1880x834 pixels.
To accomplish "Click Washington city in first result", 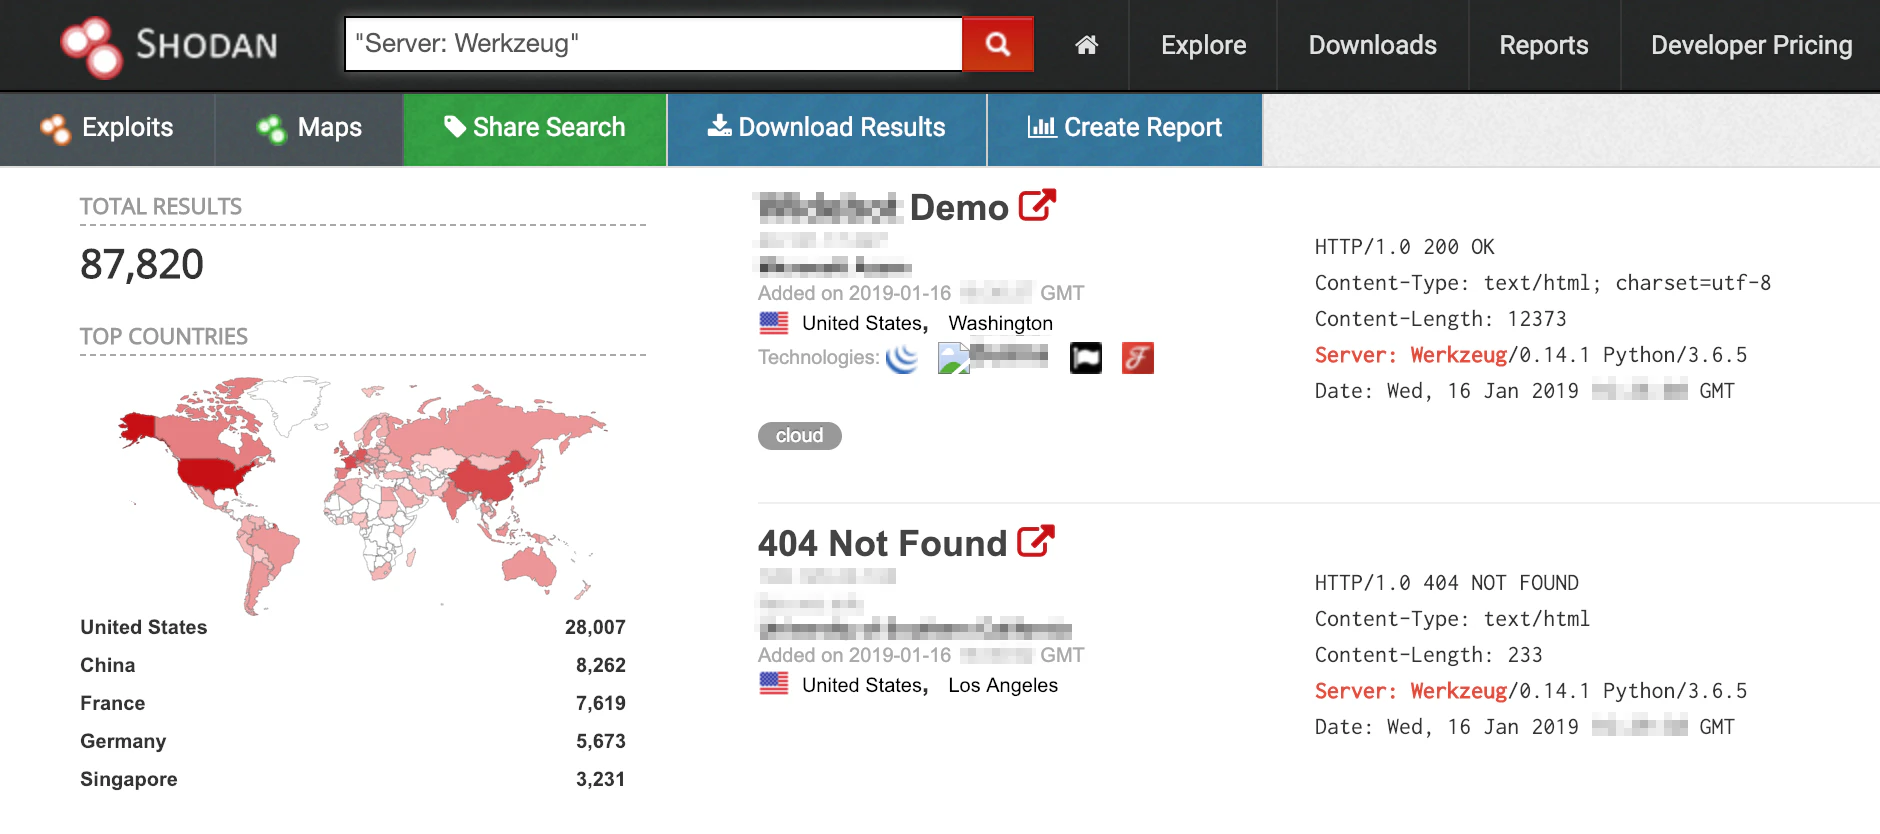I will click(x=1001, y=323).
